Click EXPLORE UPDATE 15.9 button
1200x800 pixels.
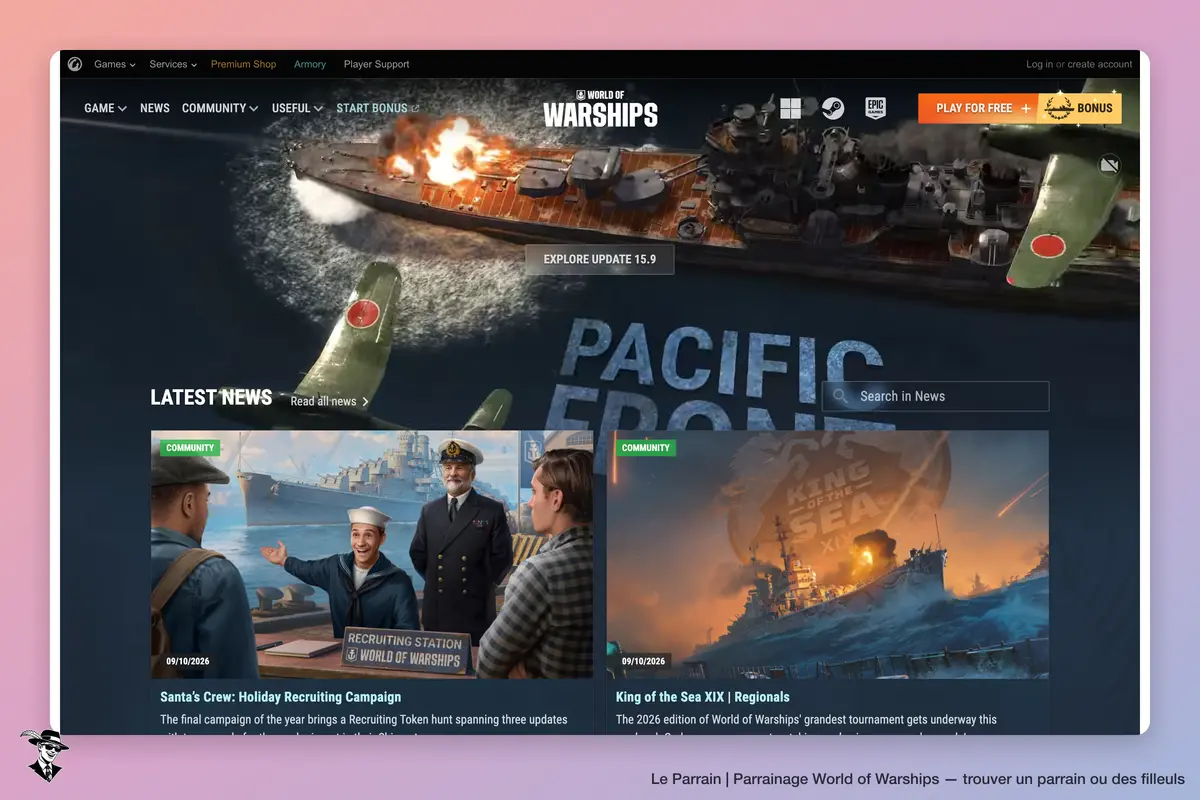click(600, 259)
